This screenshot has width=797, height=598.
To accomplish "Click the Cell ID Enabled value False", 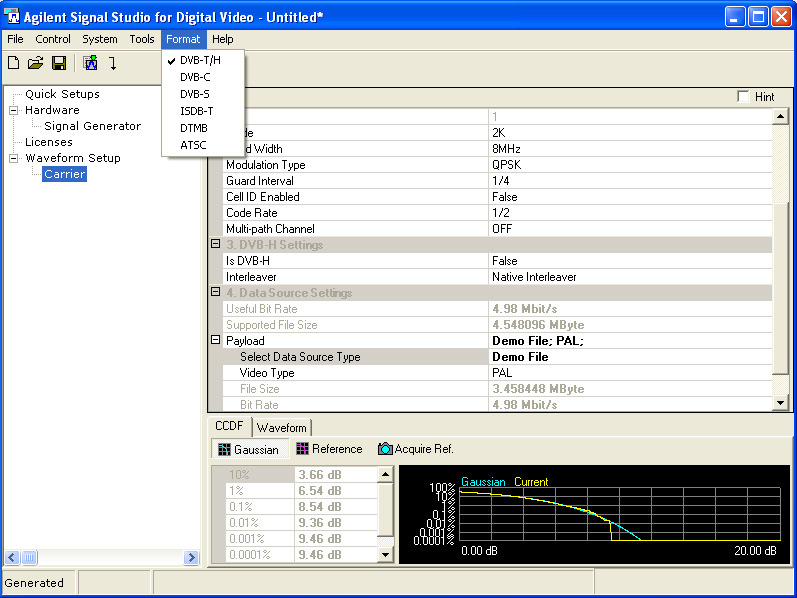I will coord(629,197).
